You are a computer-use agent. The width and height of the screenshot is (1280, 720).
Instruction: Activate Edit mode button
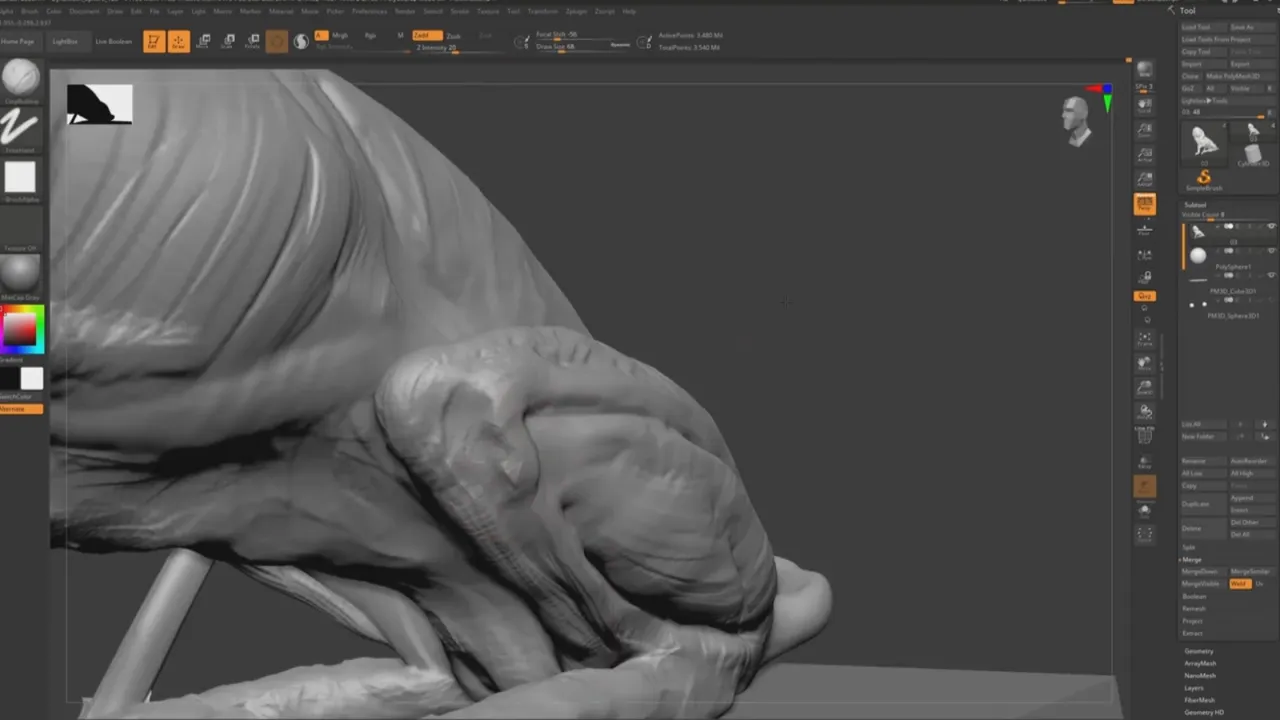tap(154, 41)
